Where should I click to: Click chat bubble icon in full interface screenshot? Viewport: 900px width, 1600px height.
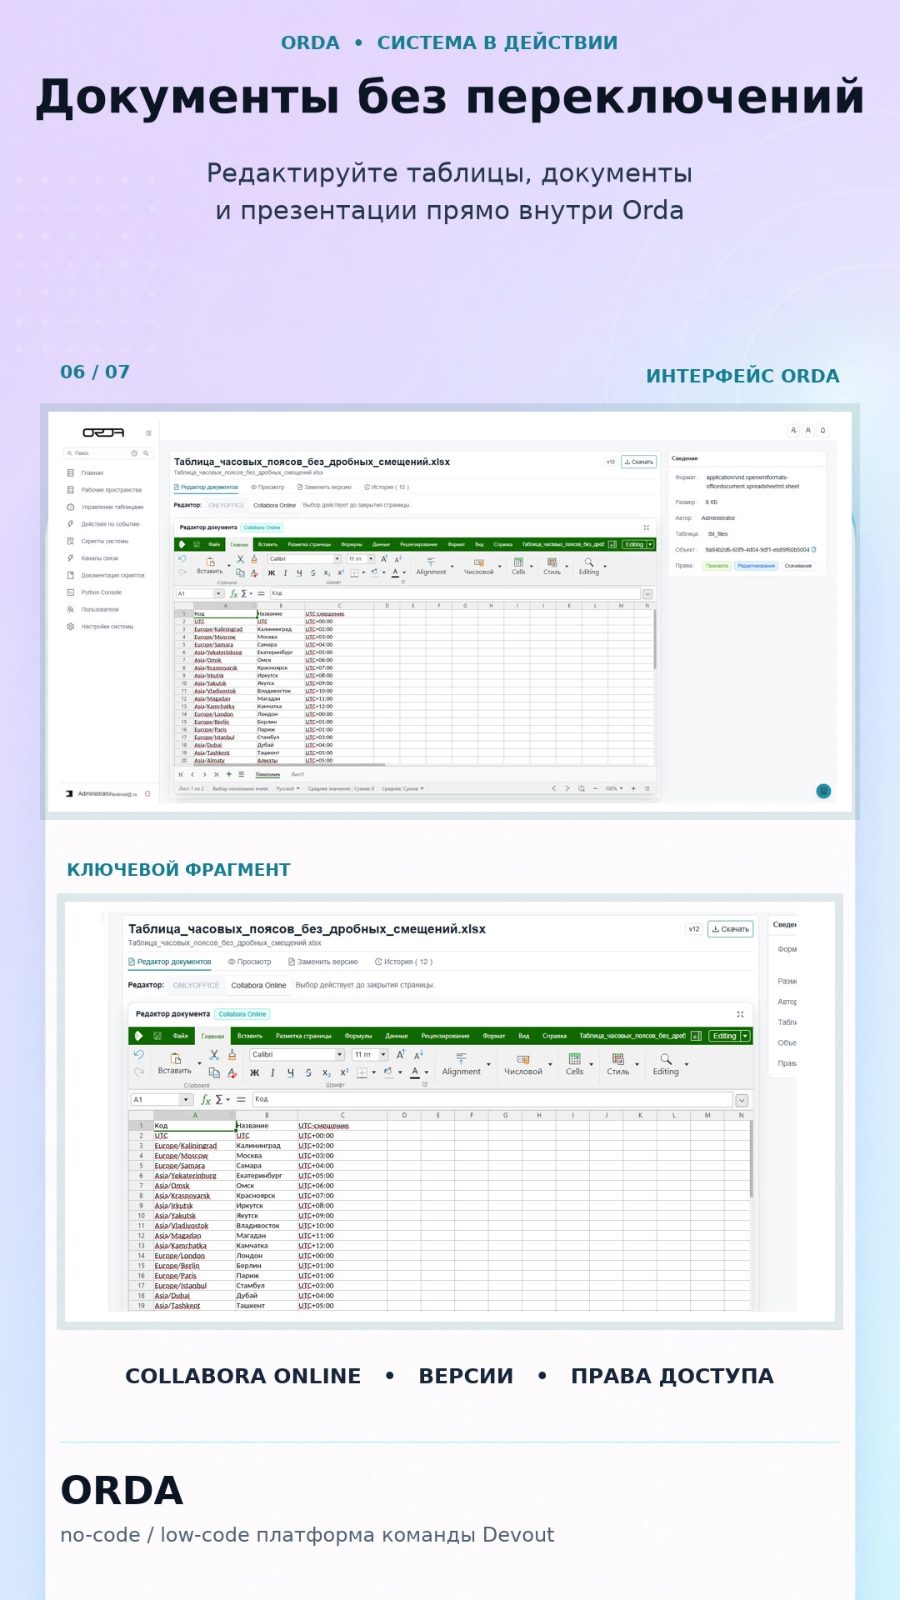coord(824,791)
